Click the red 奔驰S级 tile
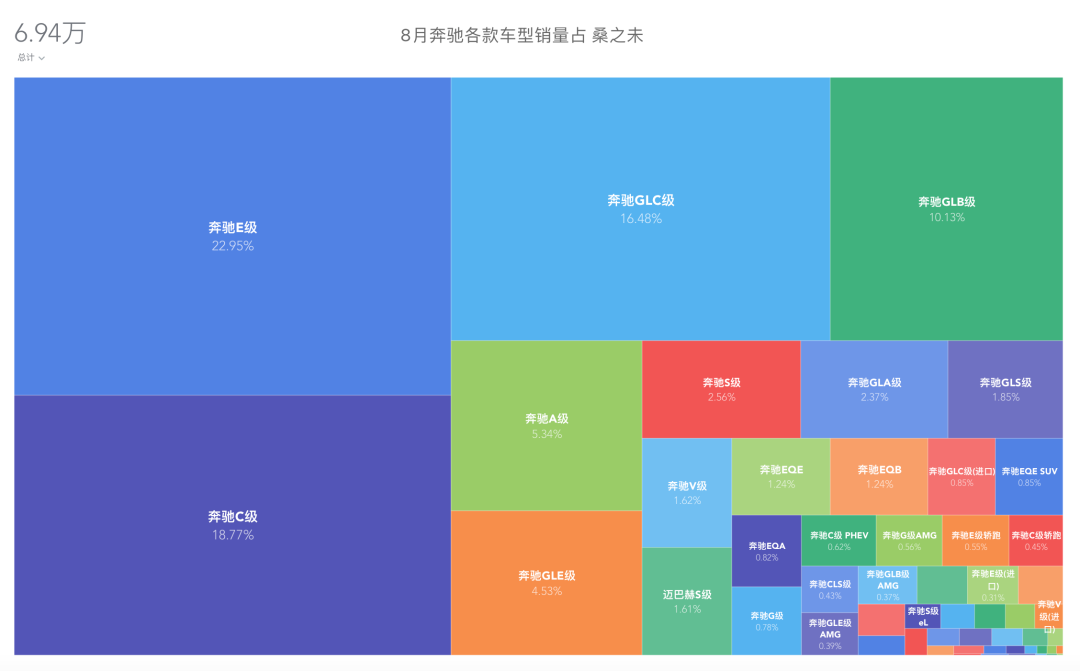The image size is (1080, 671). [720, 388]
